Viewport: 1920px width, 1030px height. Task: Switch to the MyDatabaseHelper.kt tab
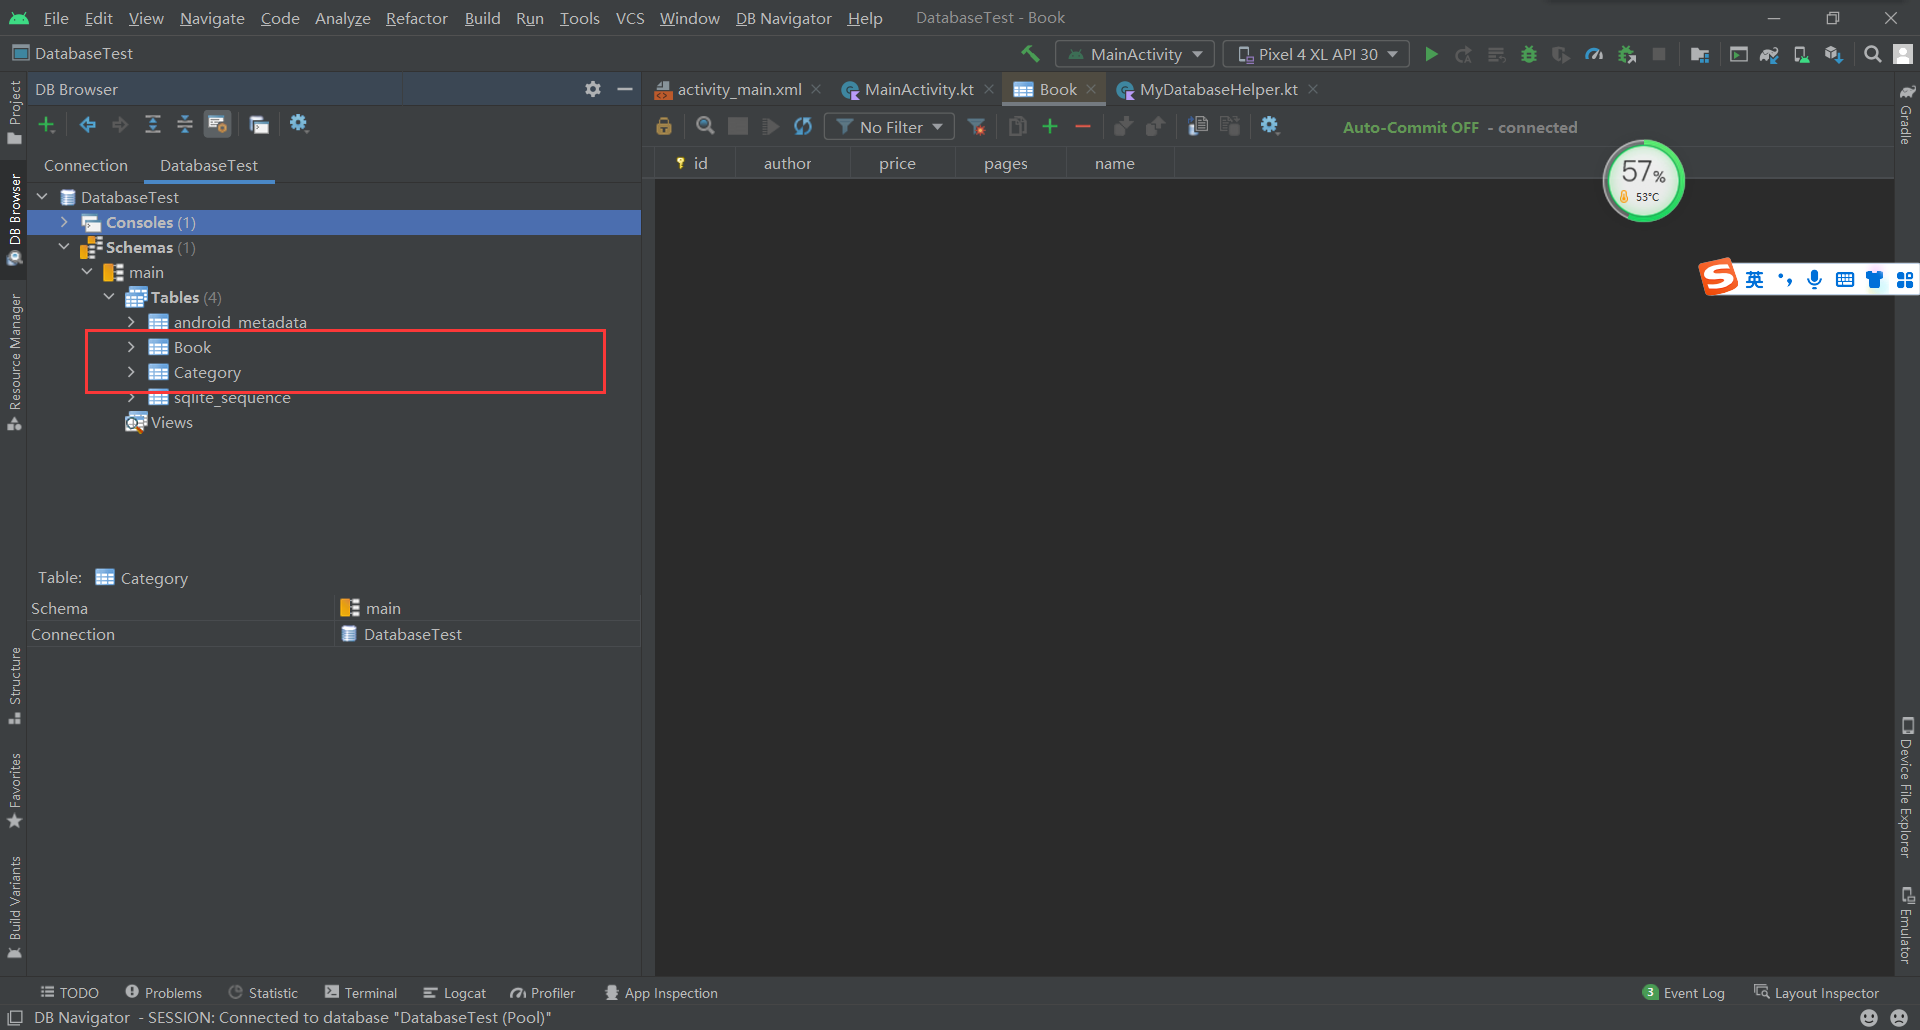tap(1217, 90)
